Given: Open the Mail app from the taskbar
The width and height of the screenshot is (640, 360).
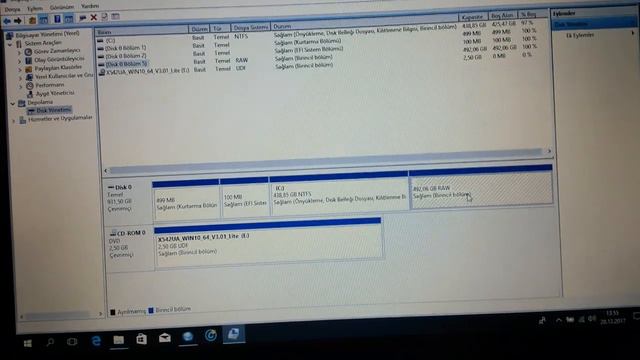Looking at the screenshot, I should (165, 338).
